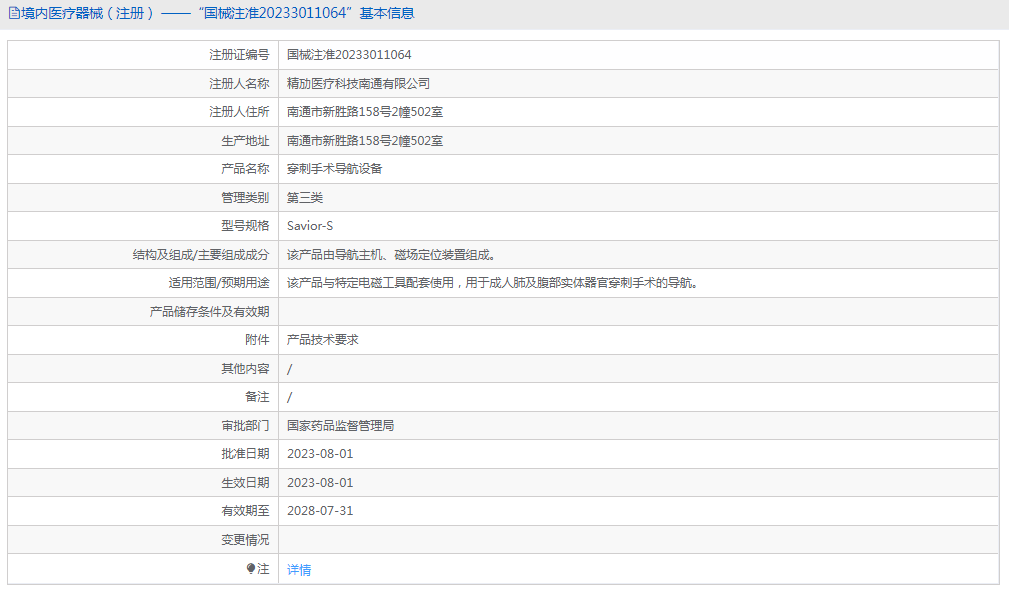Screen dimensions: 1009x590
Task: Click the lightbulb icon next to 注
Action: point(251,569)
